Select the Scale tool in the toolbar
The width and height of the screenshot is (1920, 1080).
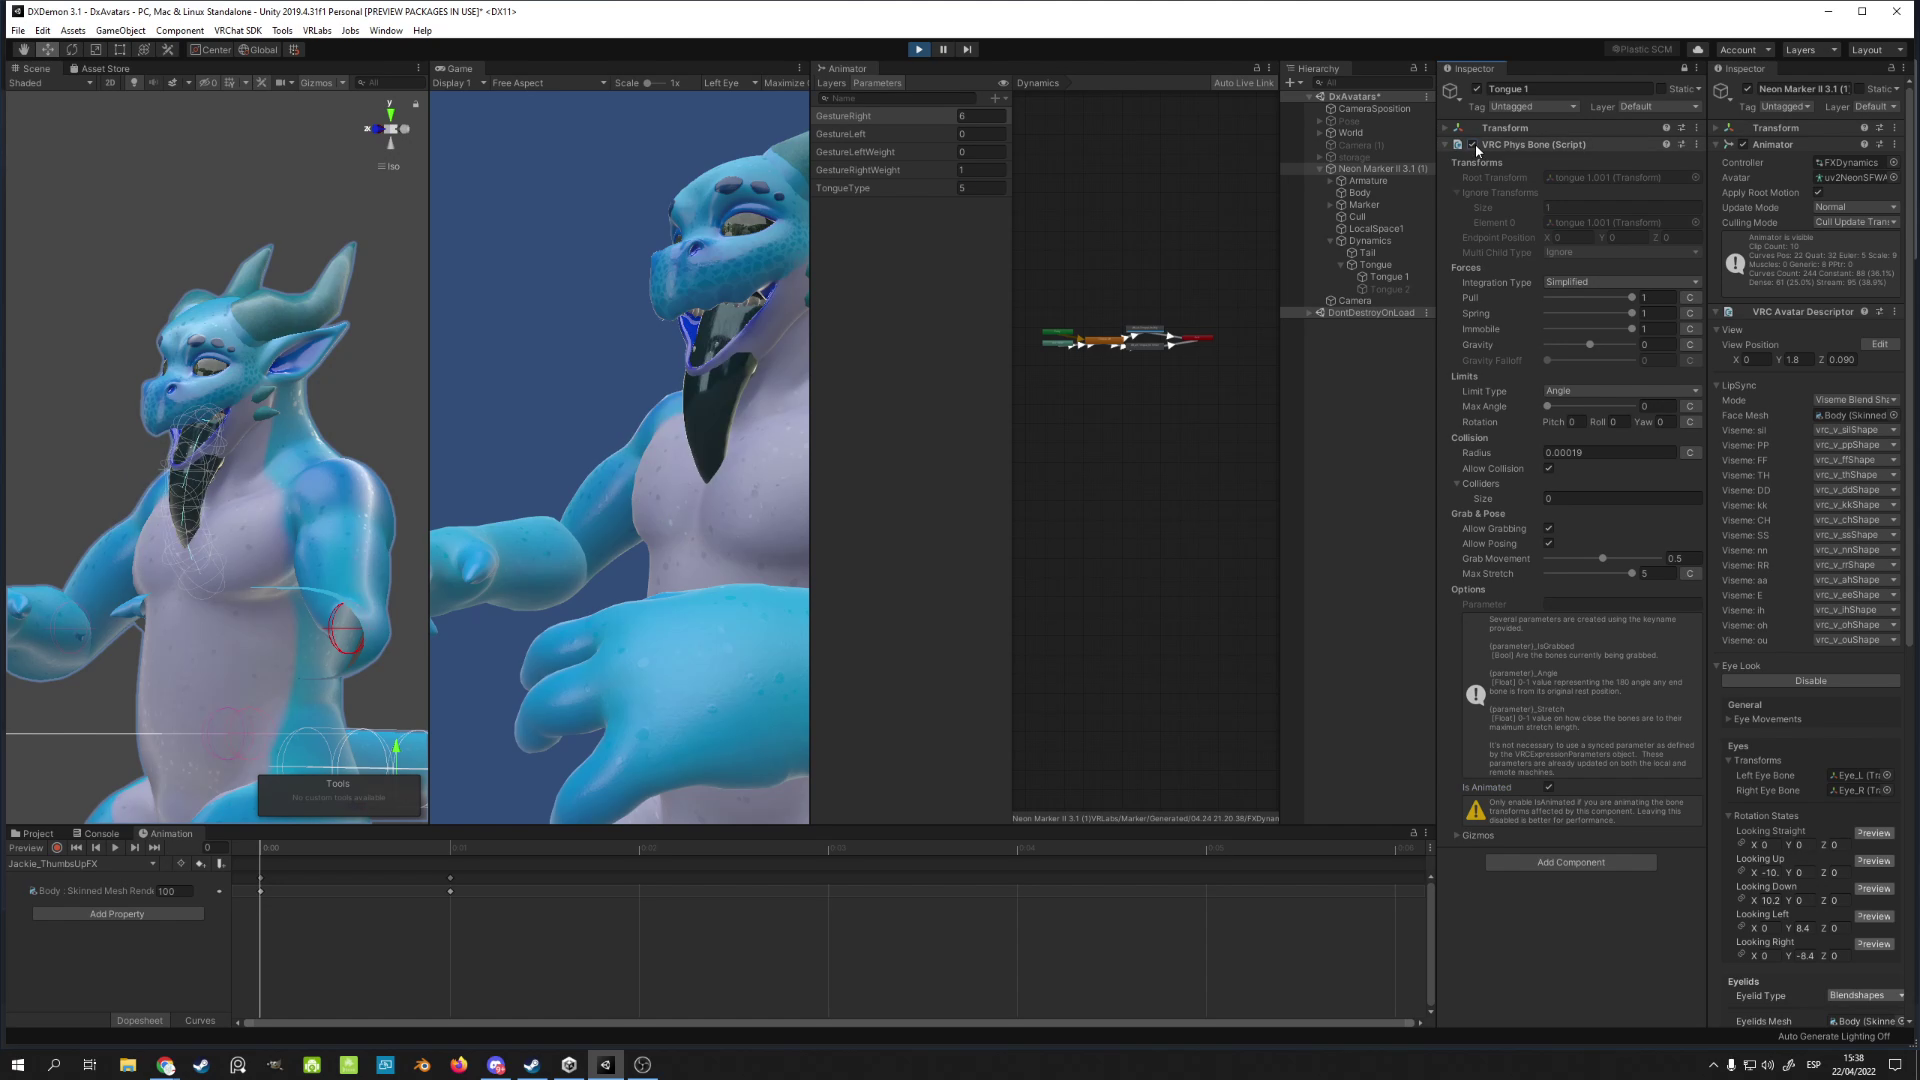(x=95, y=49)
